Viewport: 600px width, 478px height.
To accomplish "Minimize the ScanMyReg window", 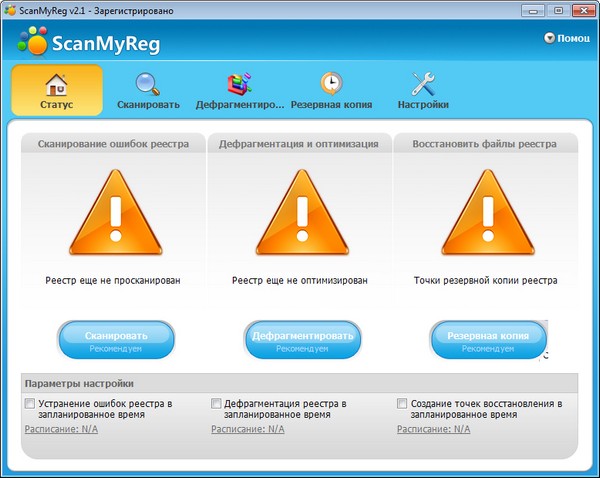I will click(533, 11).
